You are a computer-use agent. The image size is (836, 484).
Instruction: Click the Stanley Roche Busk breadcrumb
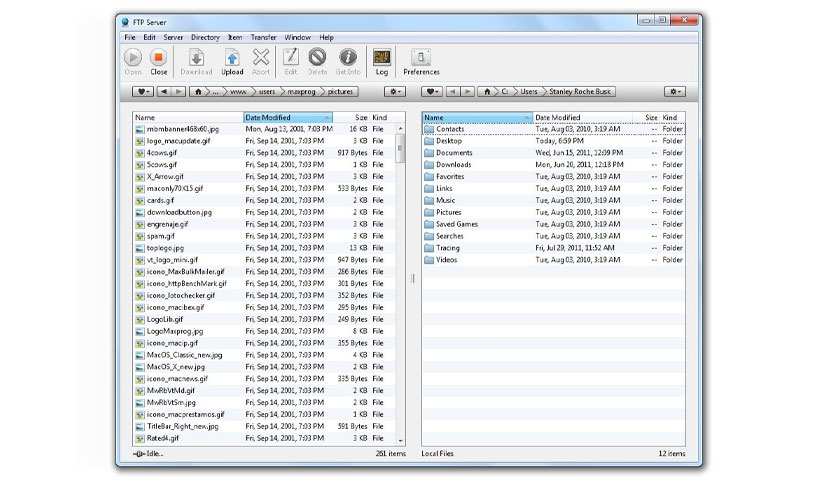[x=580, y=92]
